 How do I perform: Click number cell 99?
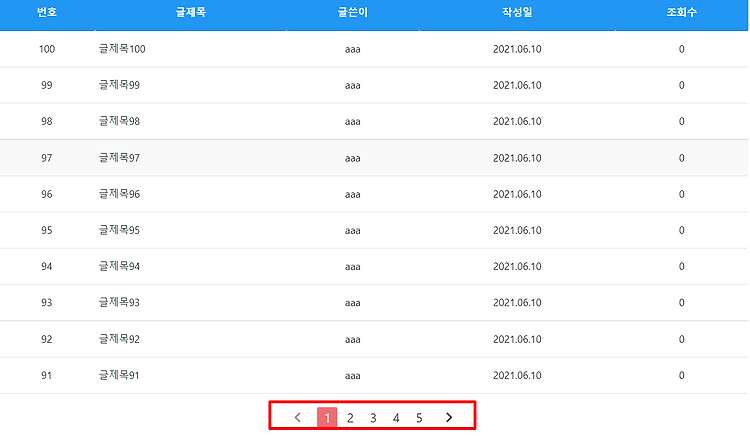pyautogui.click(x=46, y=85)
